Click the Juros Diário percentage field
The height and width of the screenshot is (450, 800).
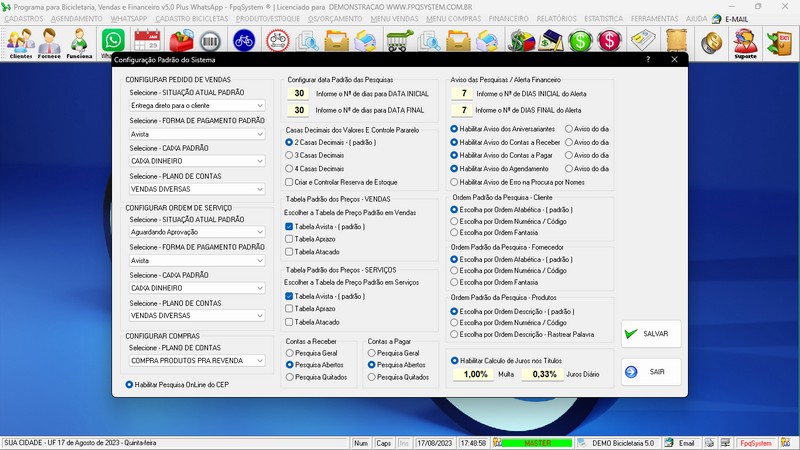pos(544,374)
